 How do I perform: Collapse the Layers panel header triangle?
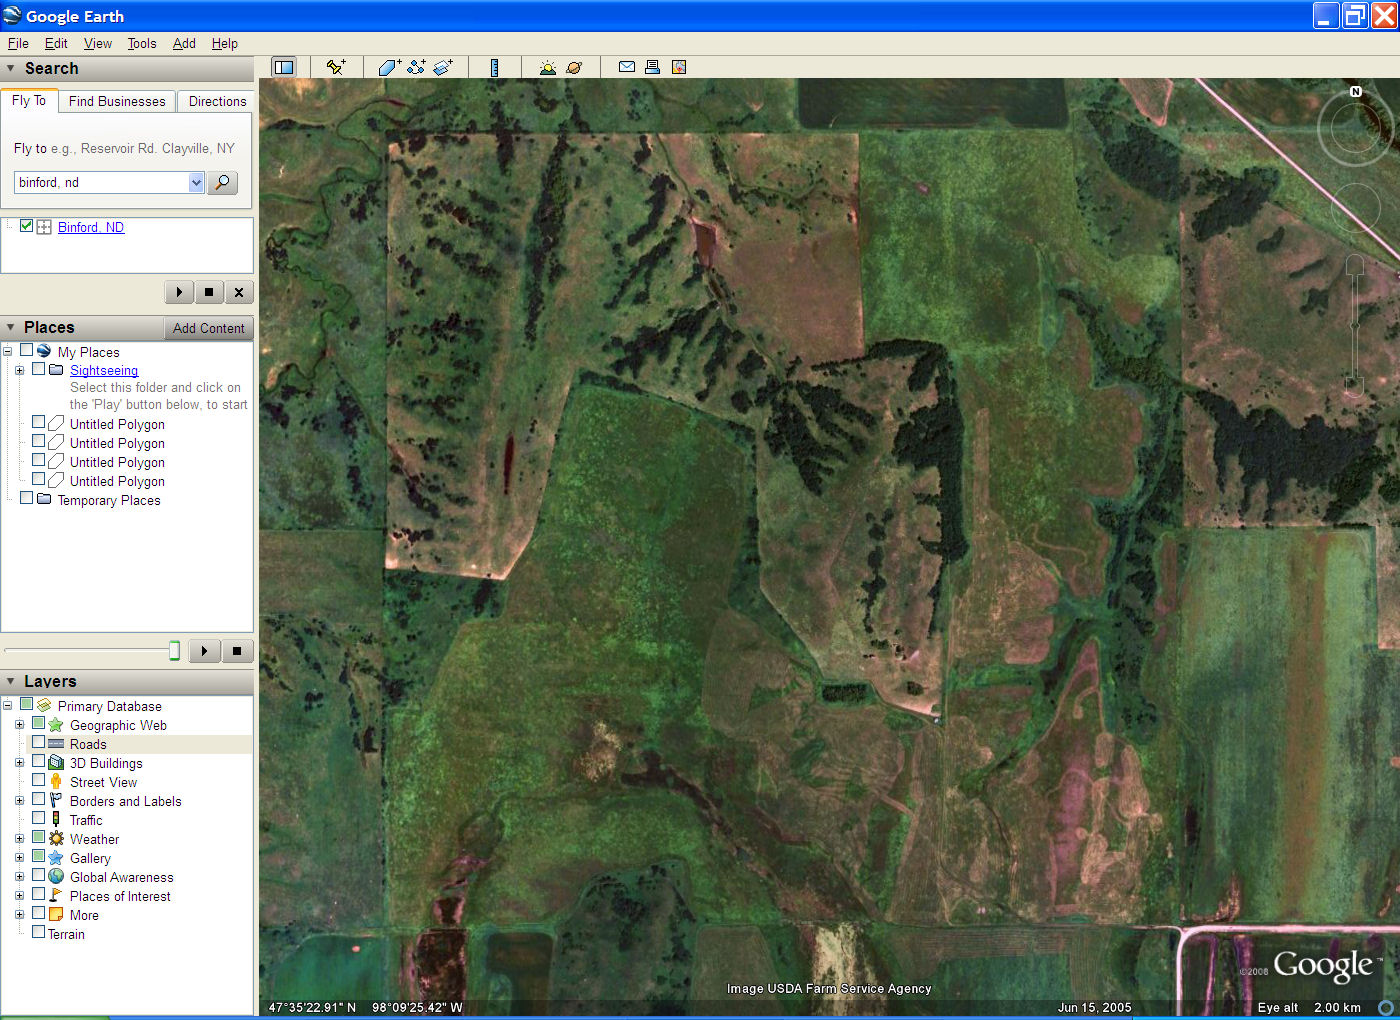pos(11,681)
